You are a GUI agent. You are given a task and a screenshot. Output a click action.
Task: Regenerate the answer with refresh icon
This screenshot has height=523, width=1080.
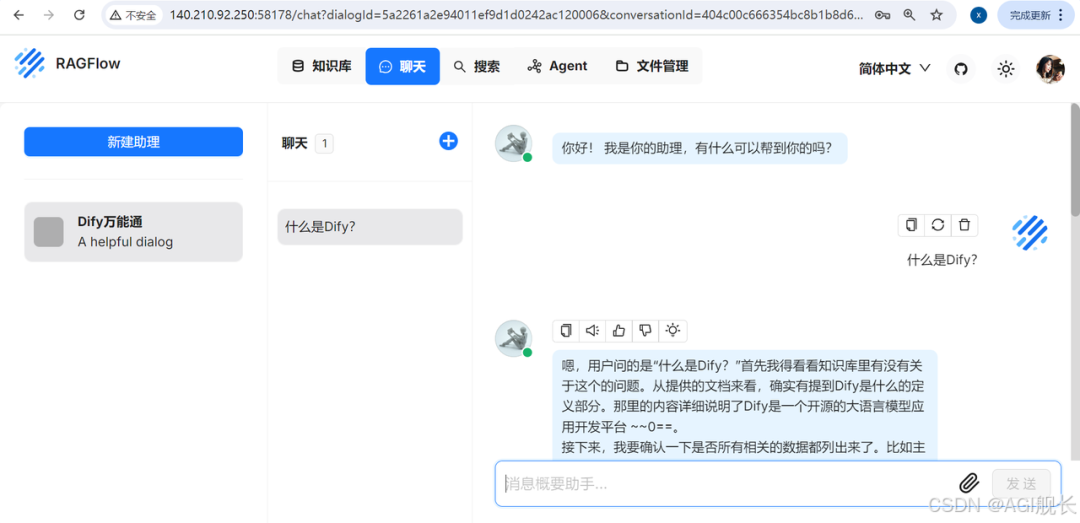tap(937, 225)
